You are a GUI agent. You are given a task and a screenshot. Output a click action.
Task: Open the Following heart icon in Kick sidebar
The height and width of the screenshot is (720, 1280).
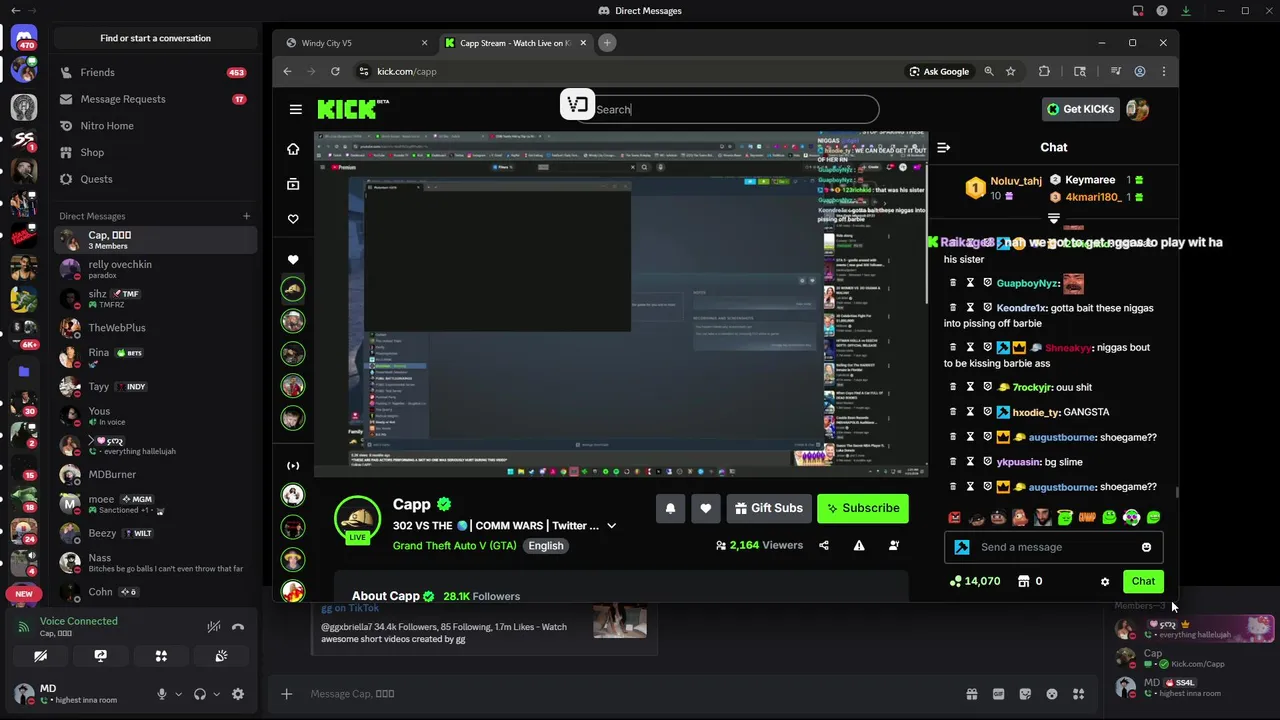tap(293, 219)
